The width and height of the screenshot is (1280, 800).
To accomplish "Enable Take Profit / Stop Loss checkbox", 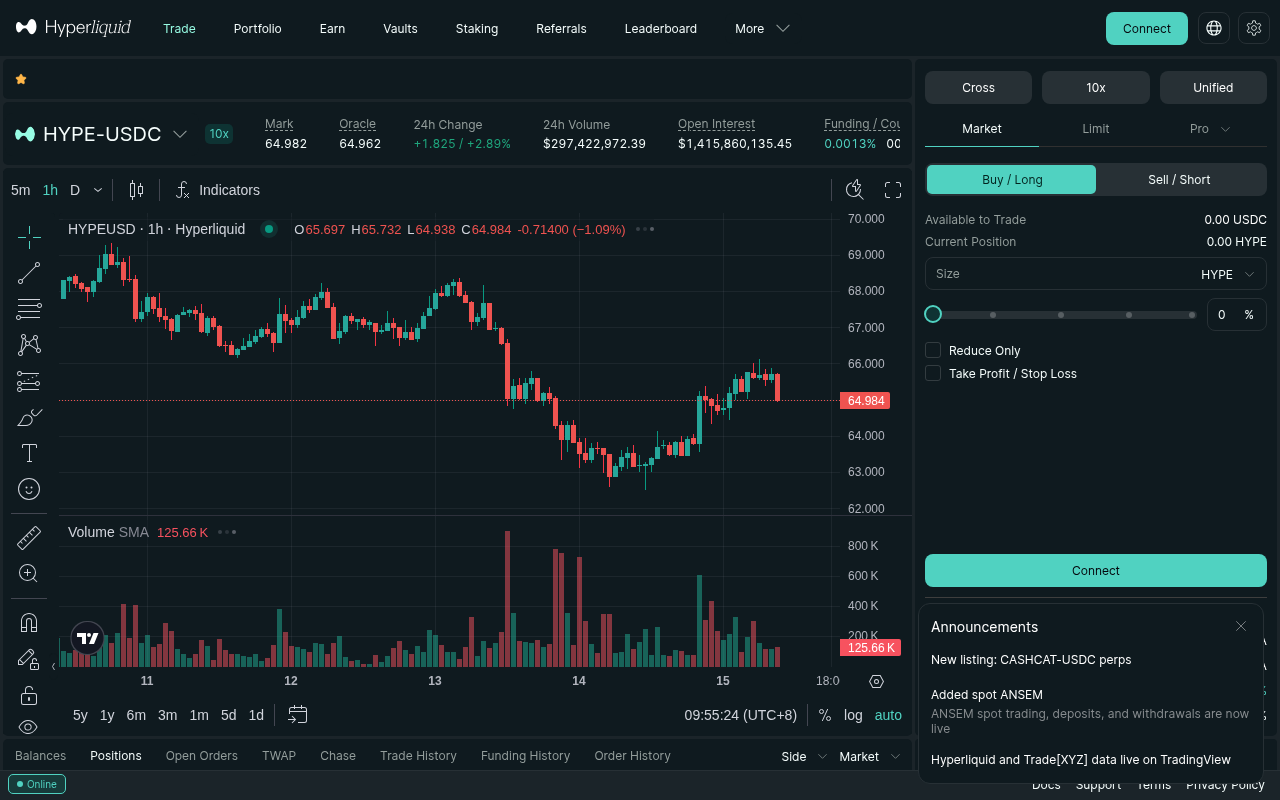I will (x=933, y=373).
